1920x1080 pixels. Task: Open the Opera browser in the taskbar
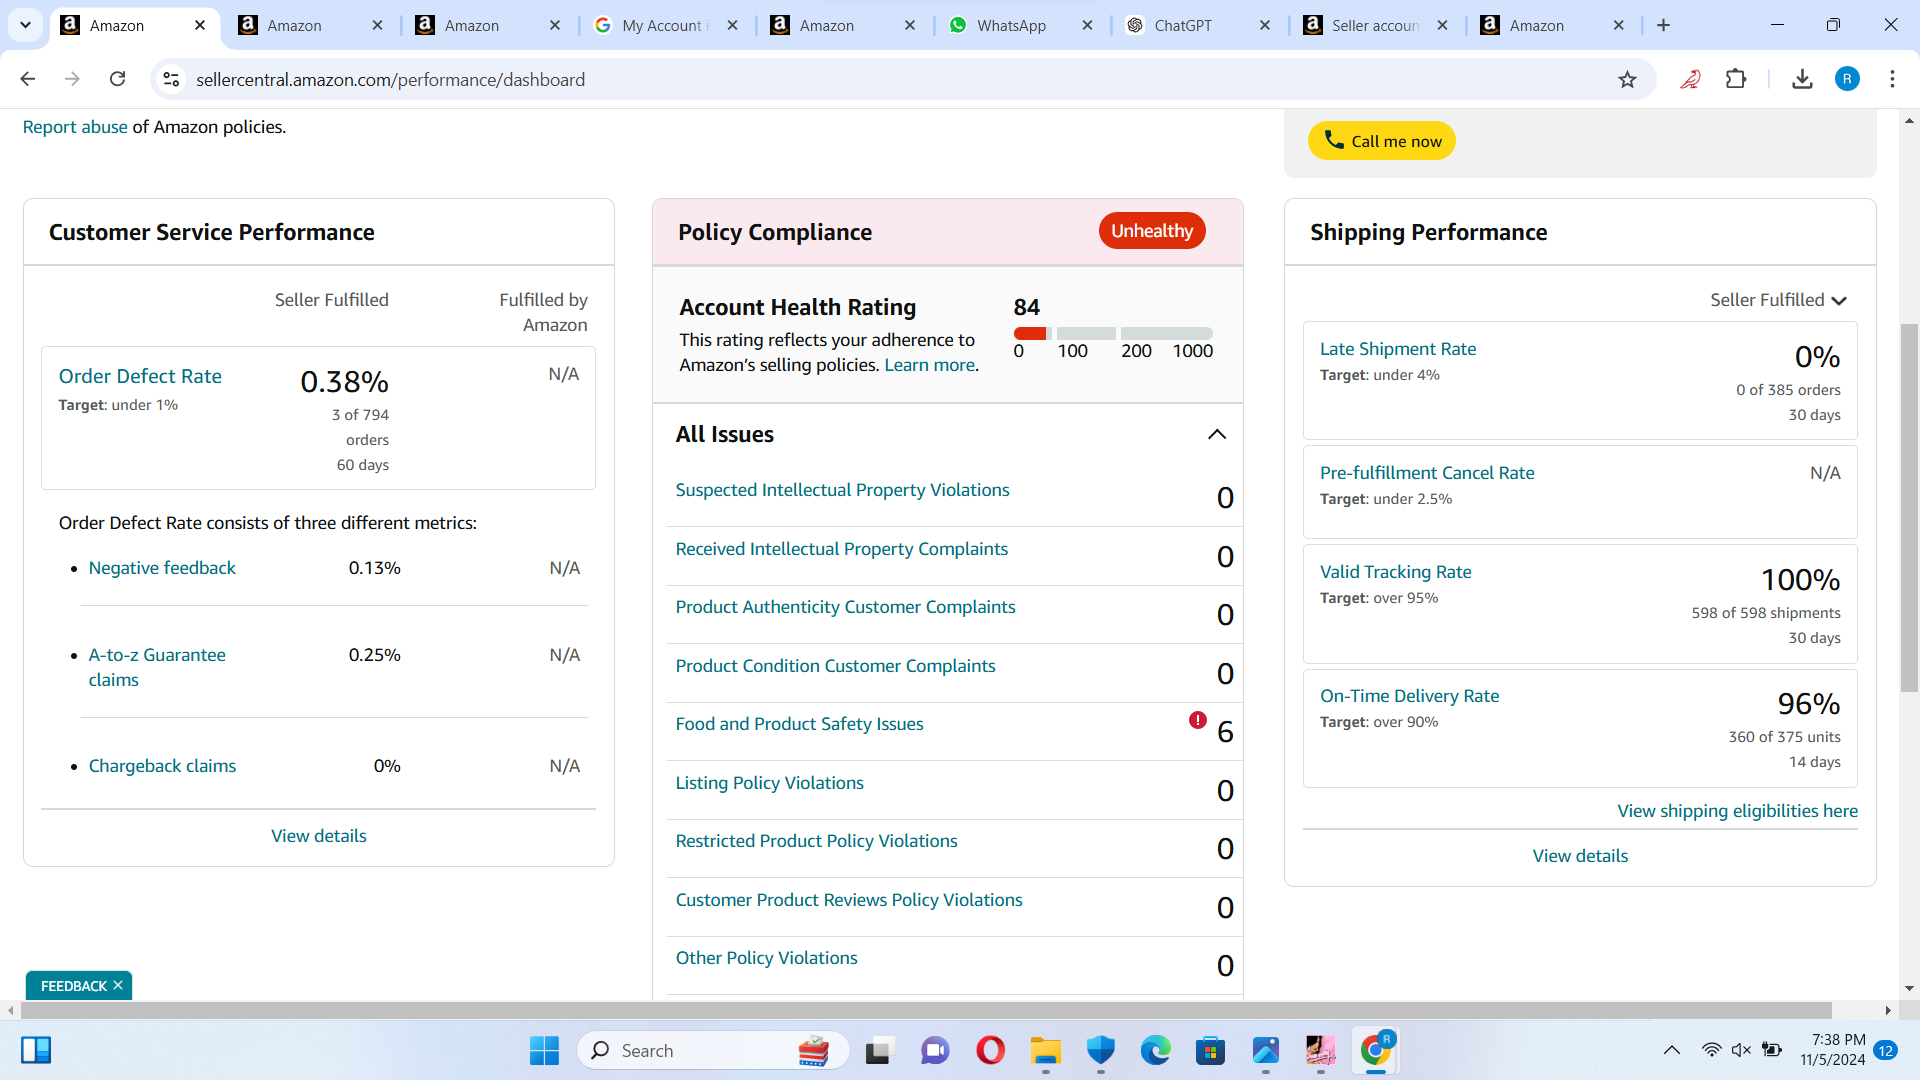point(990,1050)
